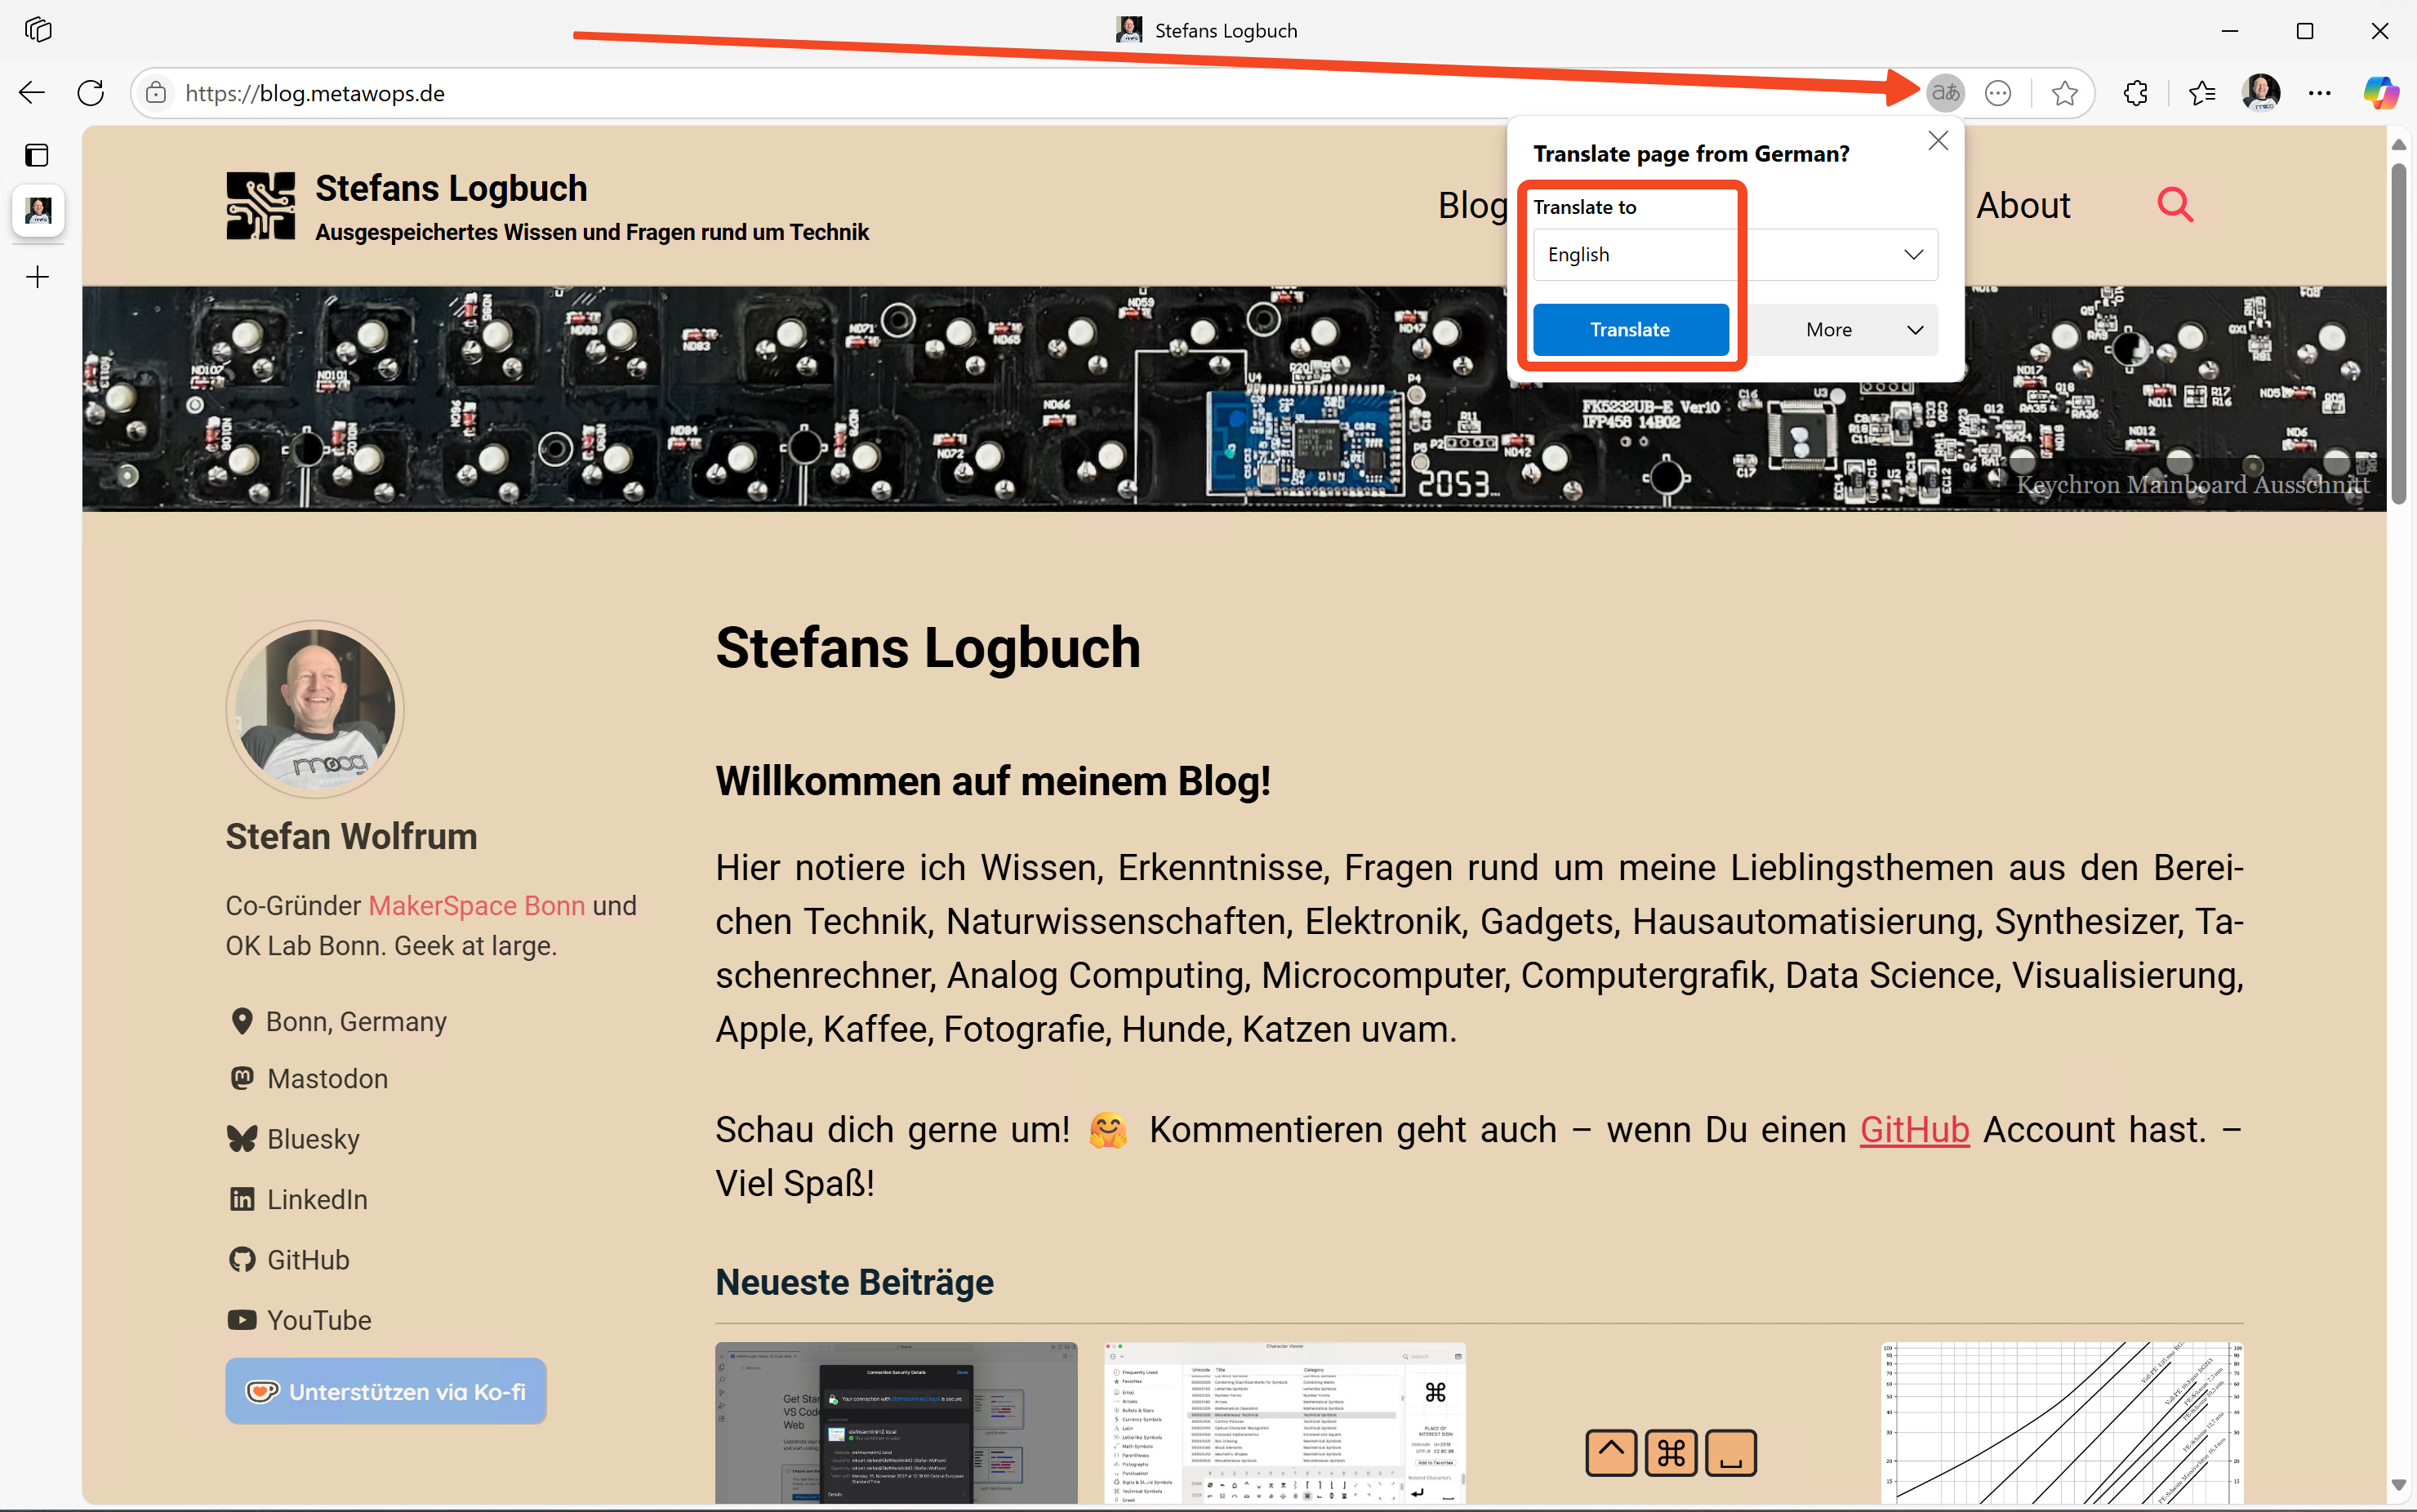Click the translate page icon in address bar
This screenshot has width=2417, height=1512.
click(1945, 93)
